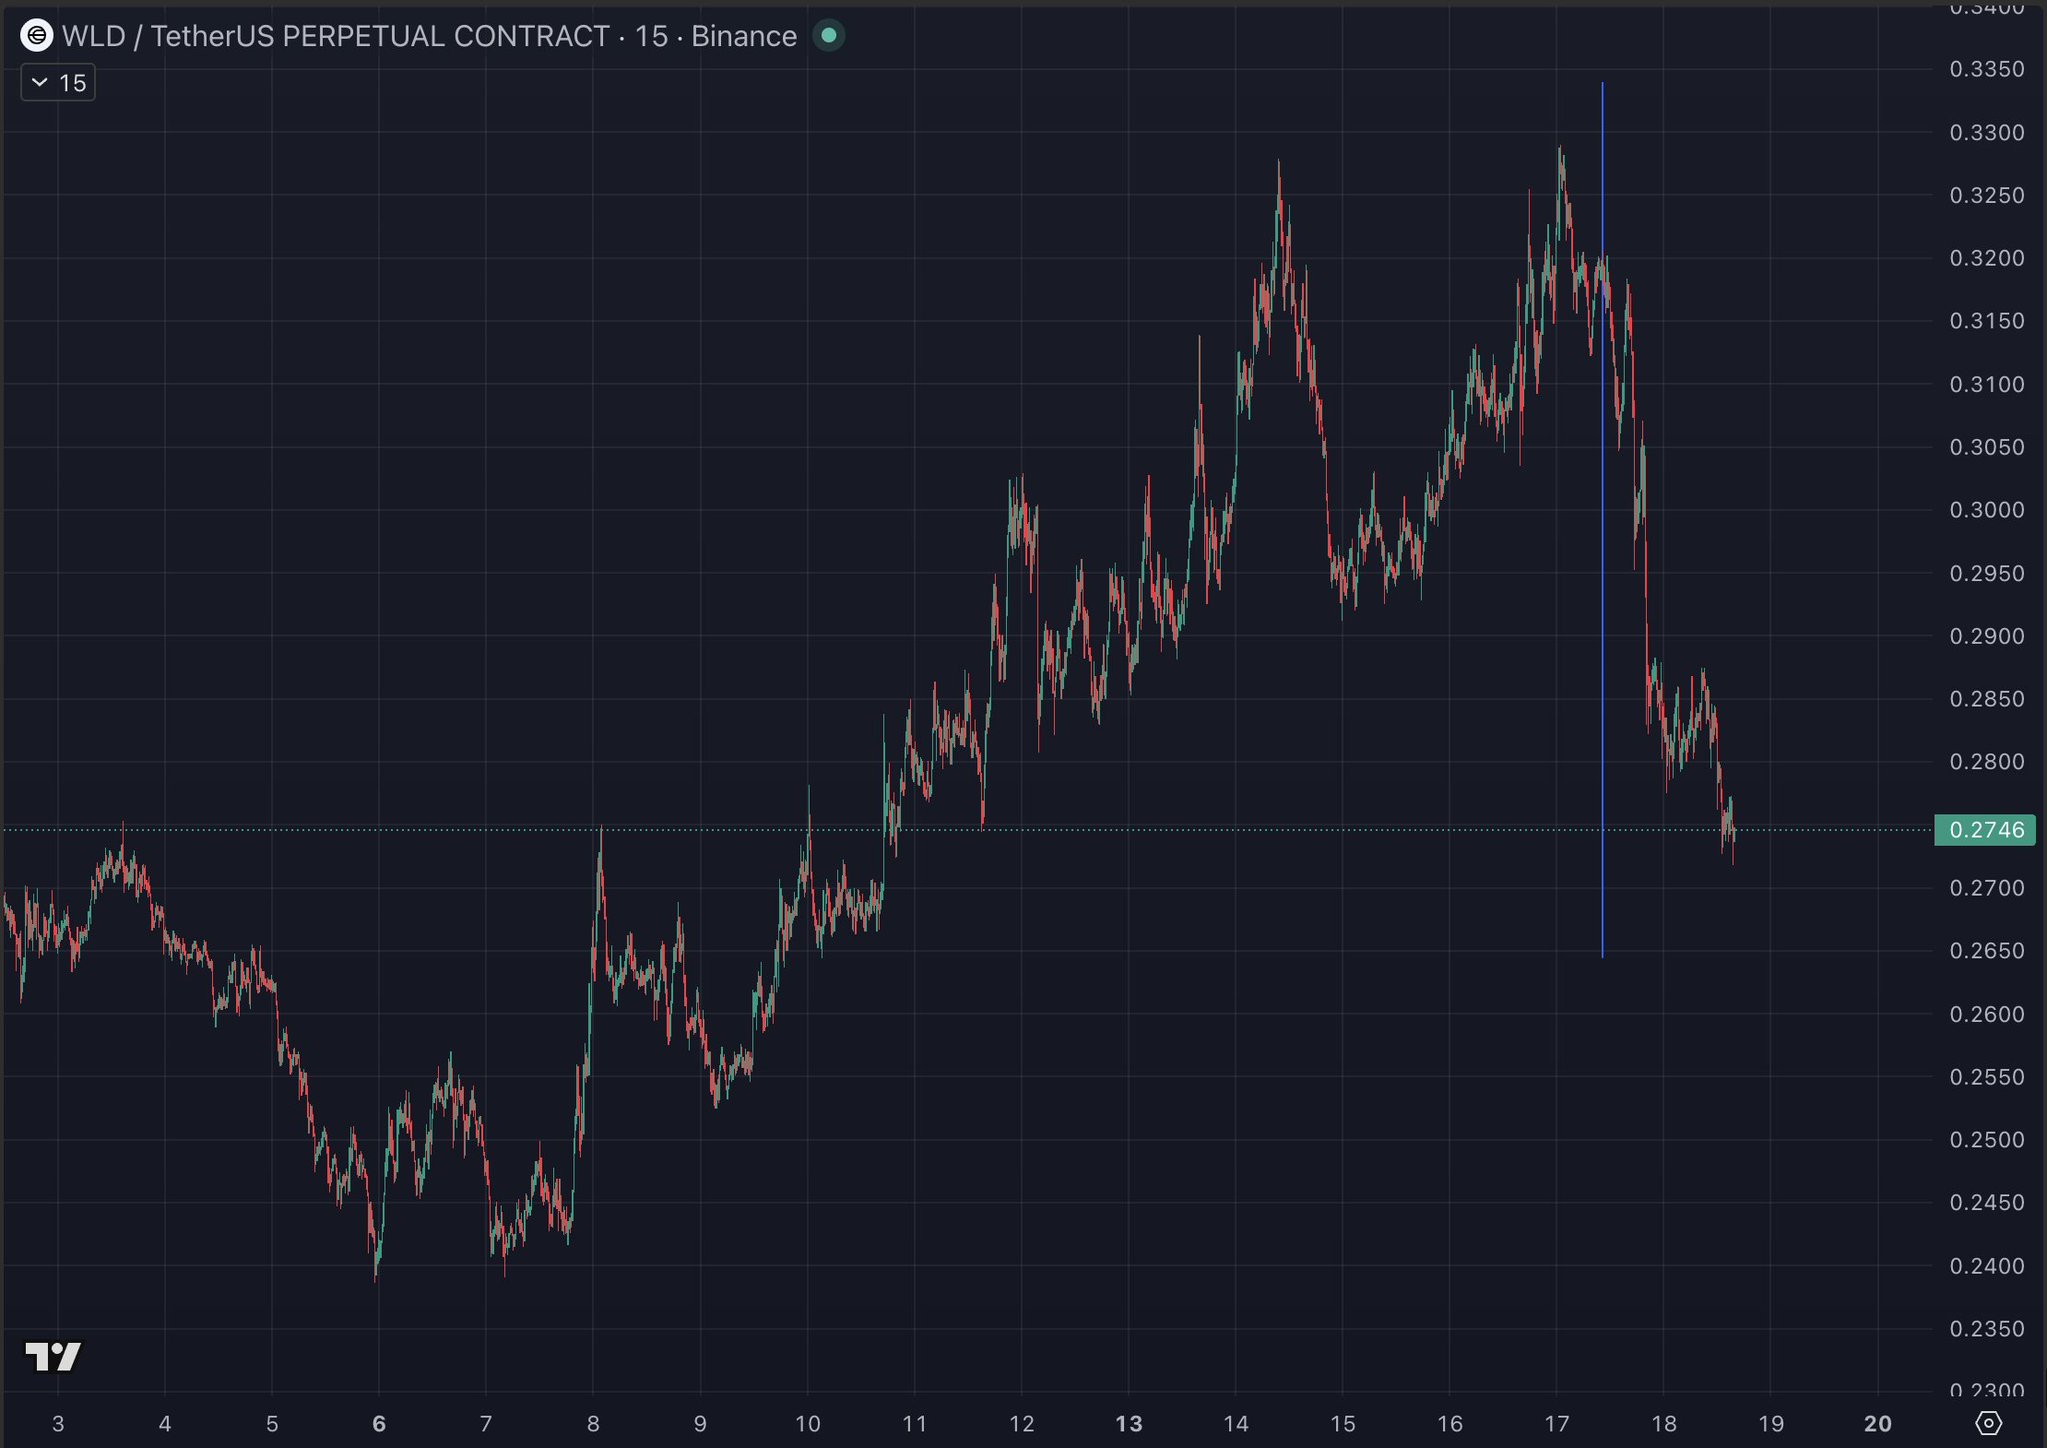Click Binance exchange name in title
This screenshot has width=2047, height=1448.
coord(743,36)
